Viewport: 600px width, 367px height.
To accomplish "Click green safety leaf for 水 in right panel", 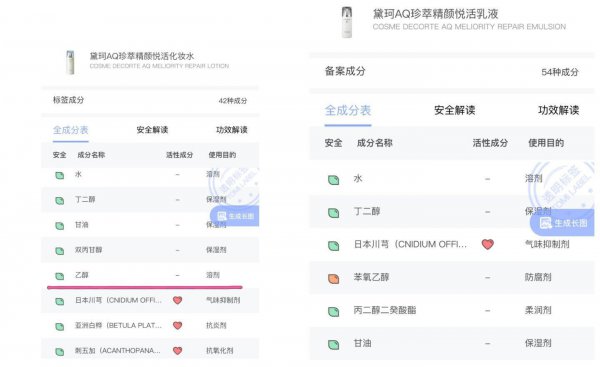I will pos(334,179).
